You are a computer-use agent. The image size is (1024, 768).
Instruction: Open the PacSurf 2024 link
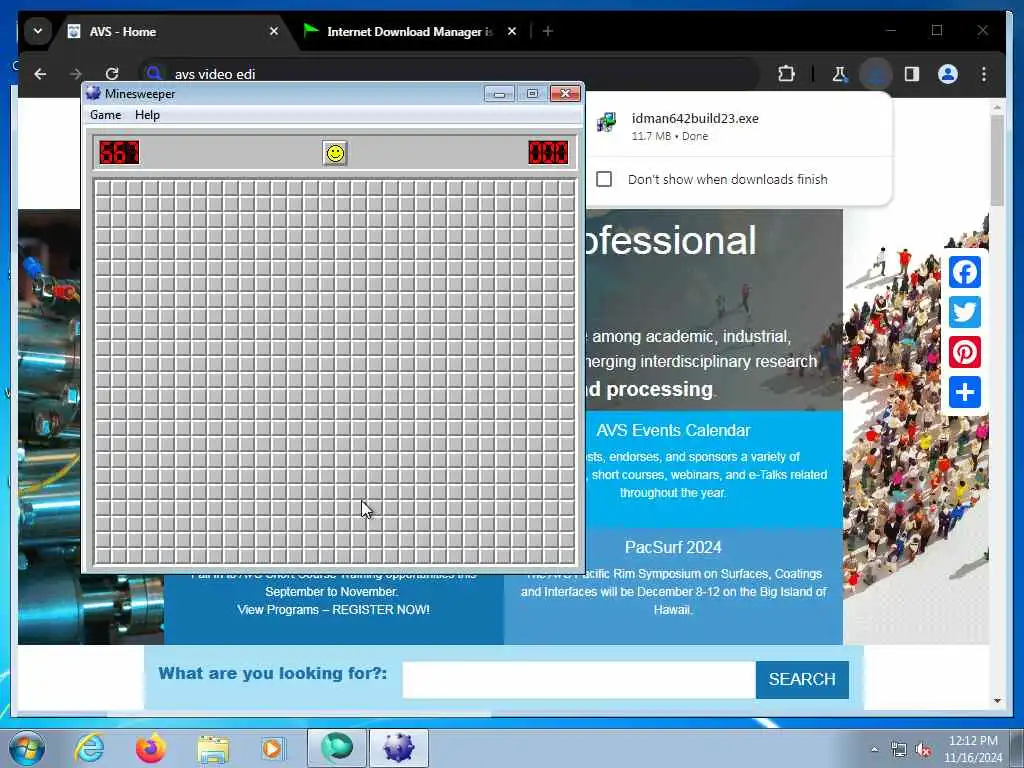673,547
